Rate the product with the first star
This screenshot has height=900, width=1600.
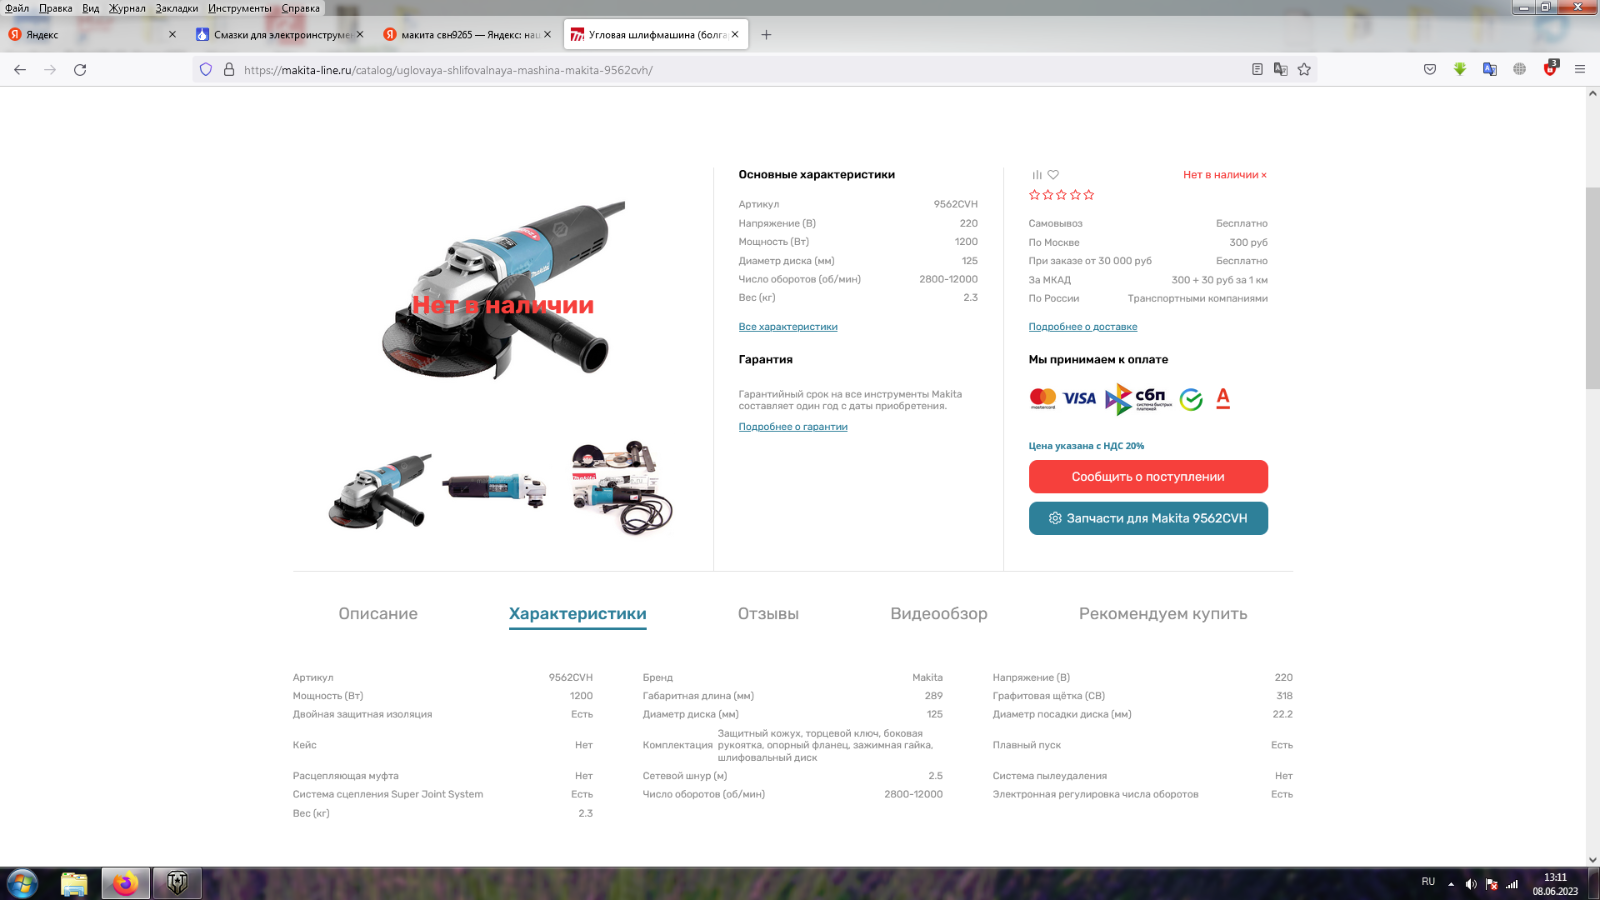click(1035, 195)
